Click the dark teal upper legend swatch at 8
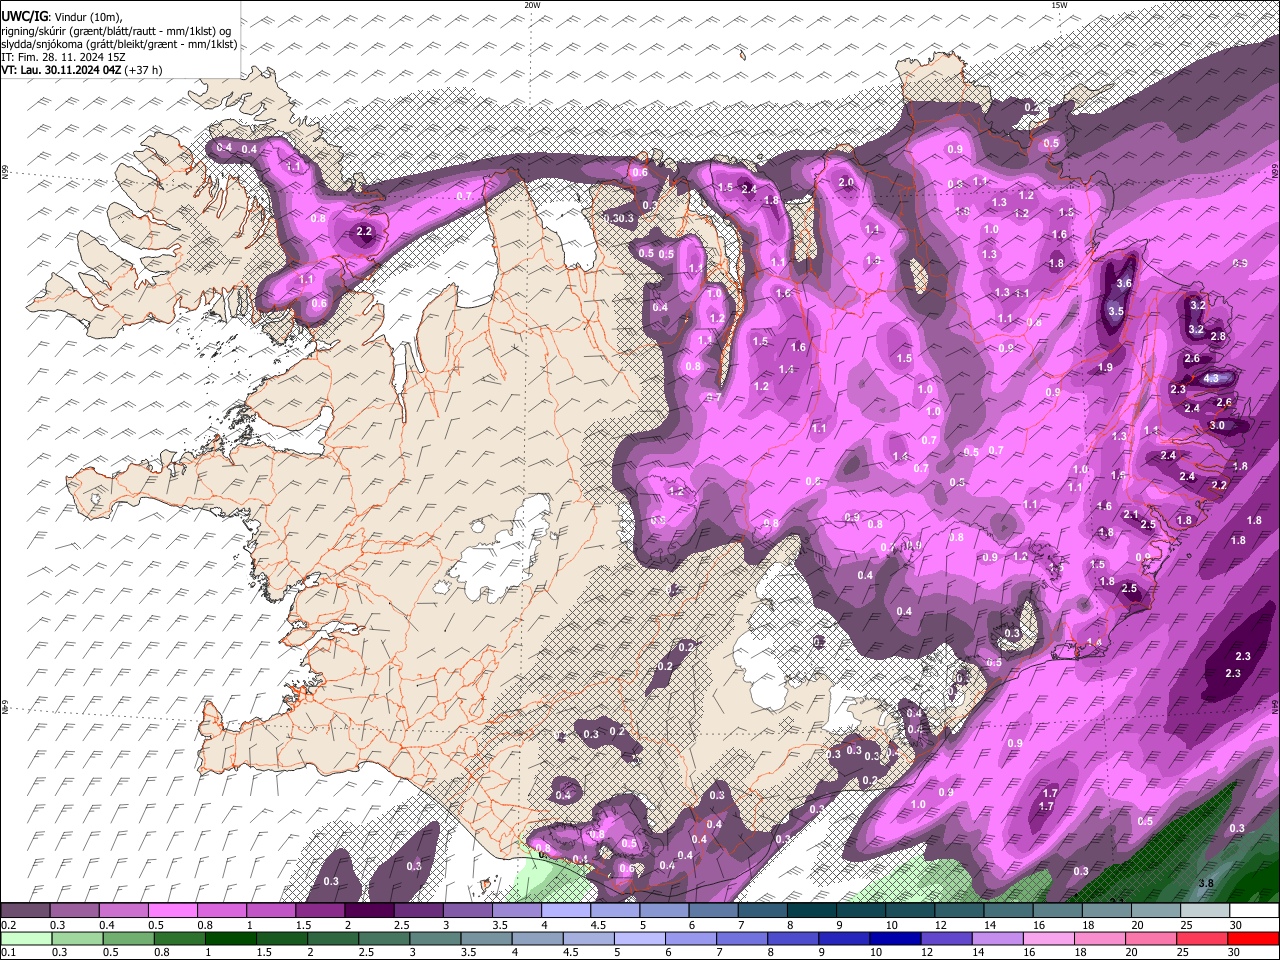The width and height of the screenshot is (1280, 960). tap(812, 911)
